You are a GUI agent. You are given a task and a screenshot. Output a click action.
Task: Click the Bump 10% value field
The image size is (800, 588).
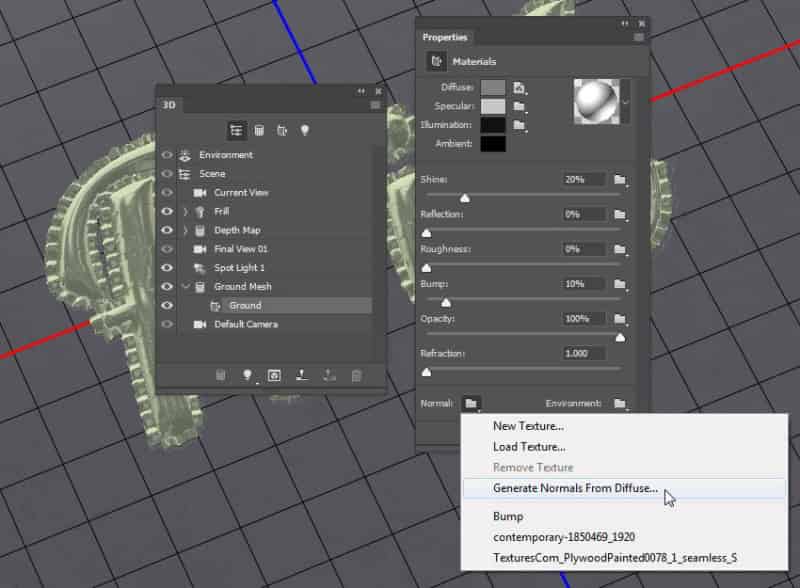[x=584, y=284]
